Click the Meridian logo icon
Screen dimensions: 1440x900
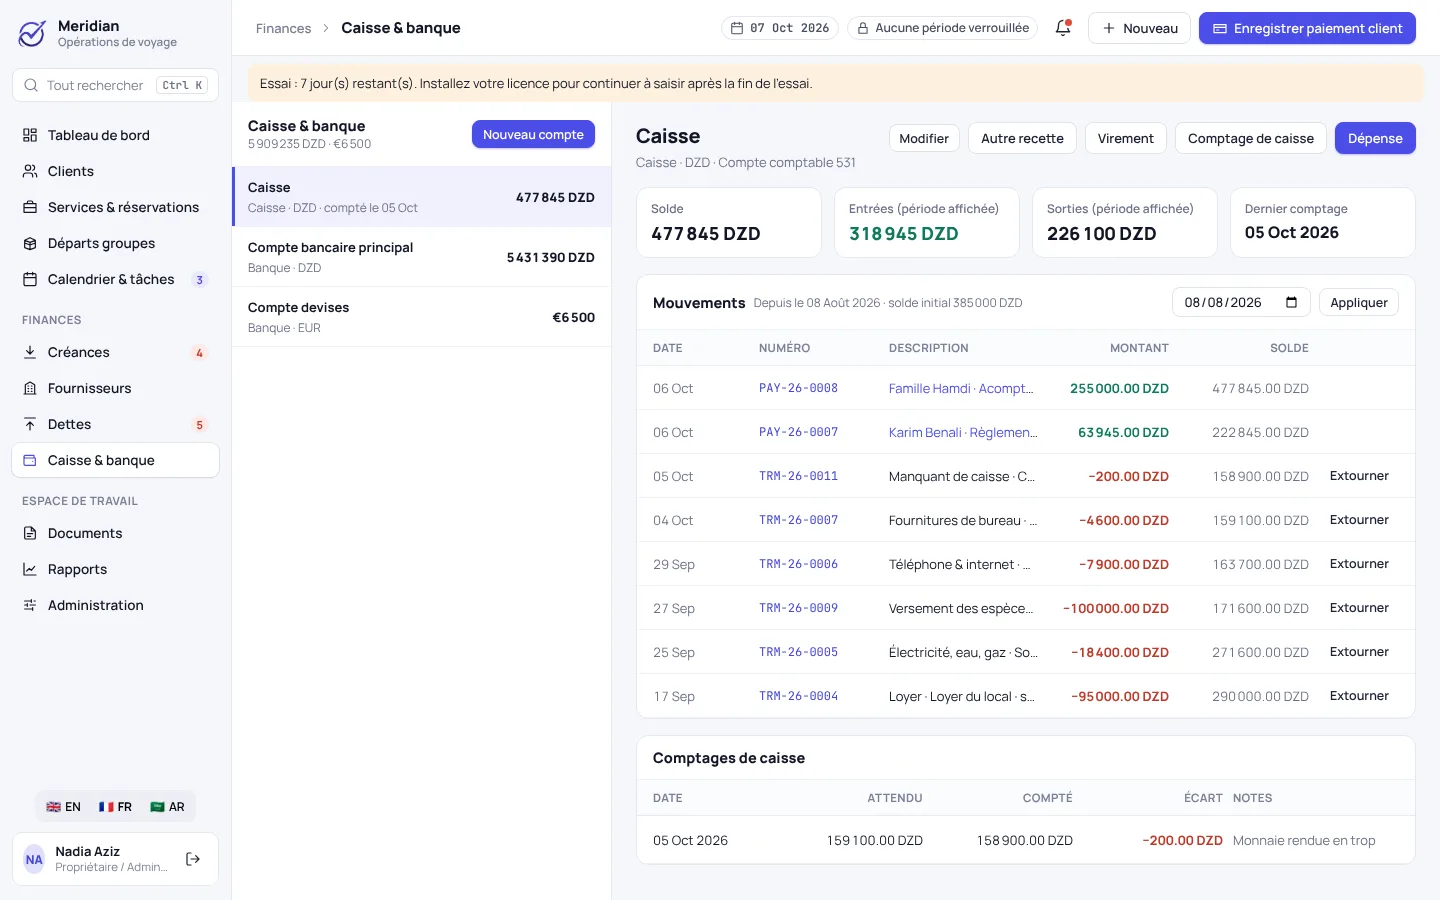32,33
